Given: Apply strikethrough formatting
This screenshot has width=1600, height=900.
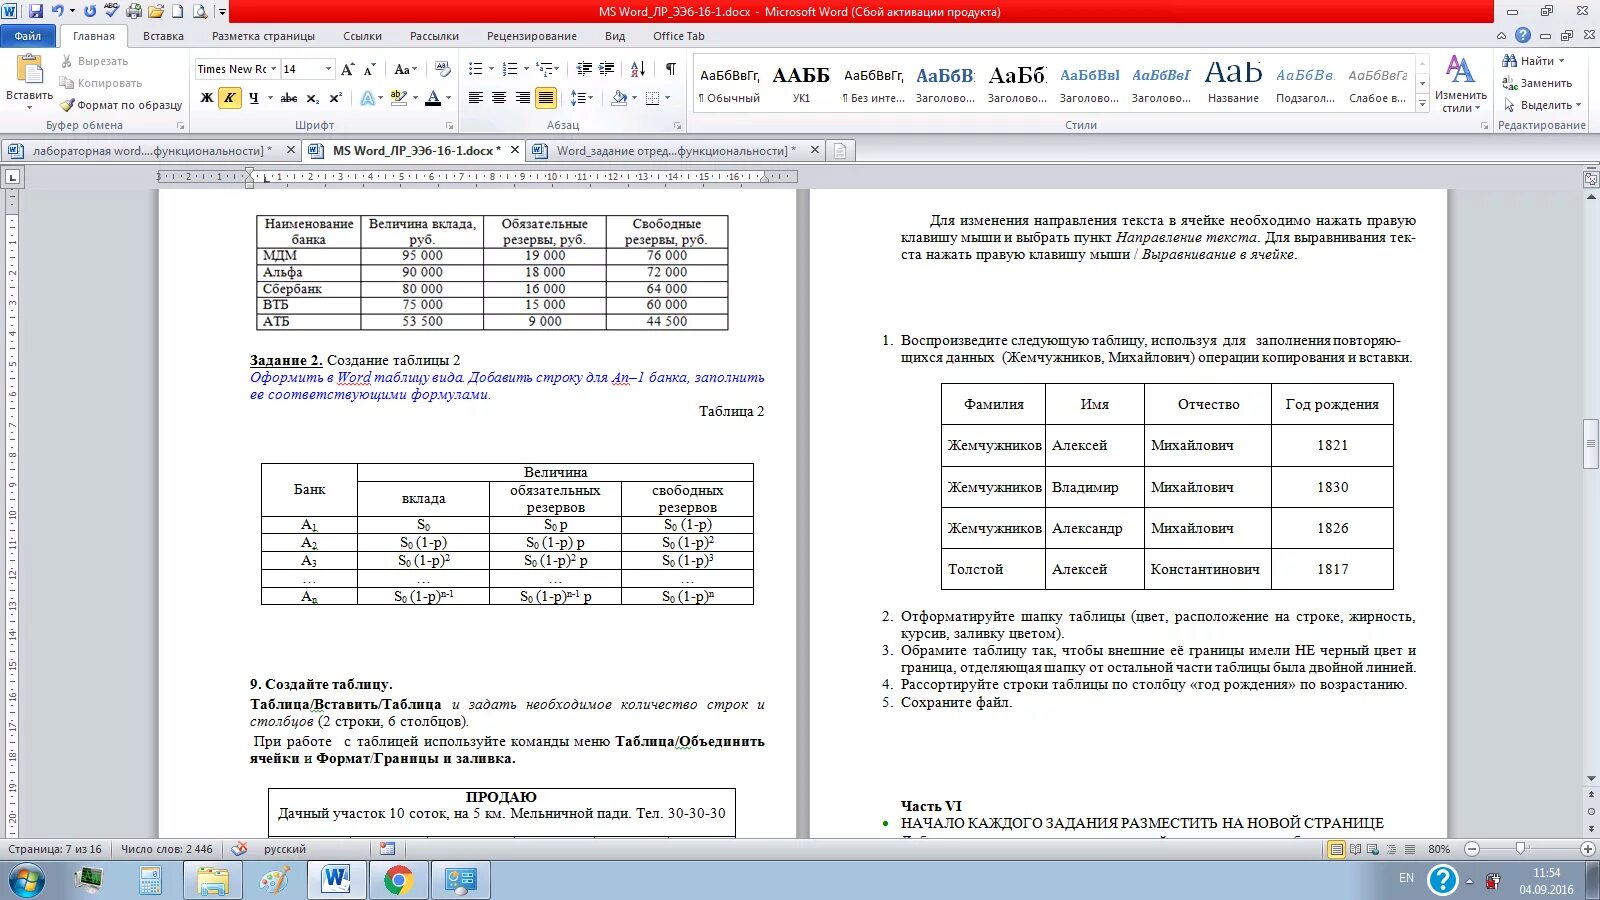Looking at the screenshot, I should tap(289, 98).
